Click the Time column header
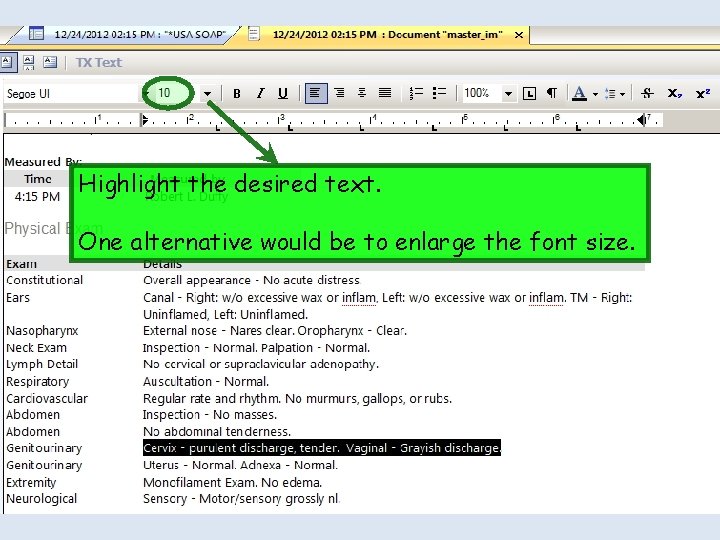720x540 pixels. pos(38,179)
